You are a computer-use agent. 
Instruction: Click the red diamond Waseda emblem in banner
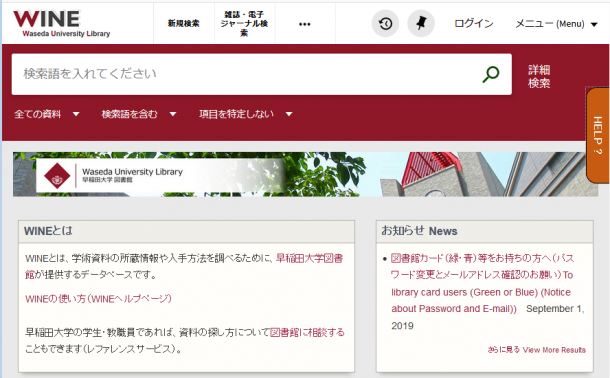[x=57, y=176]
